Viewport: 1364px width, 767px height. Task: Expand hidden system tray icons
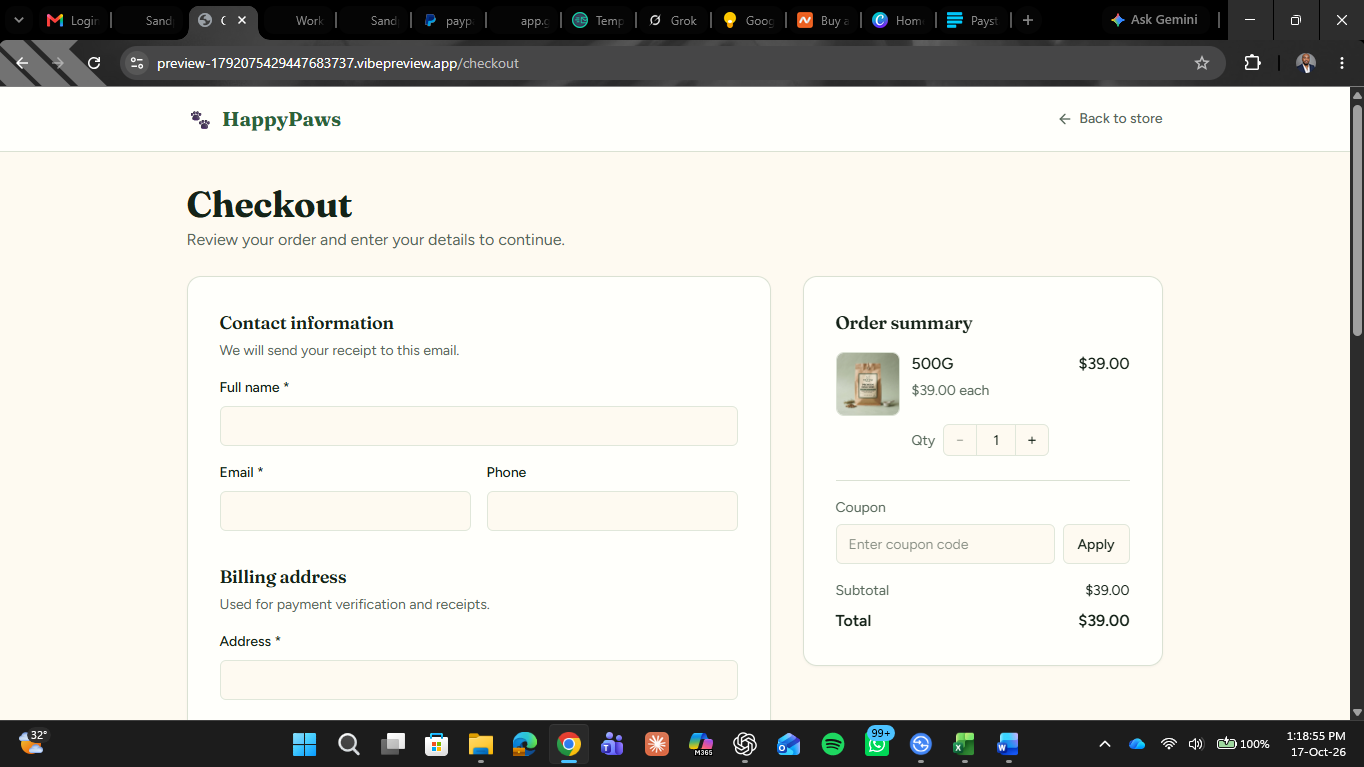[x=1105, y=744]
